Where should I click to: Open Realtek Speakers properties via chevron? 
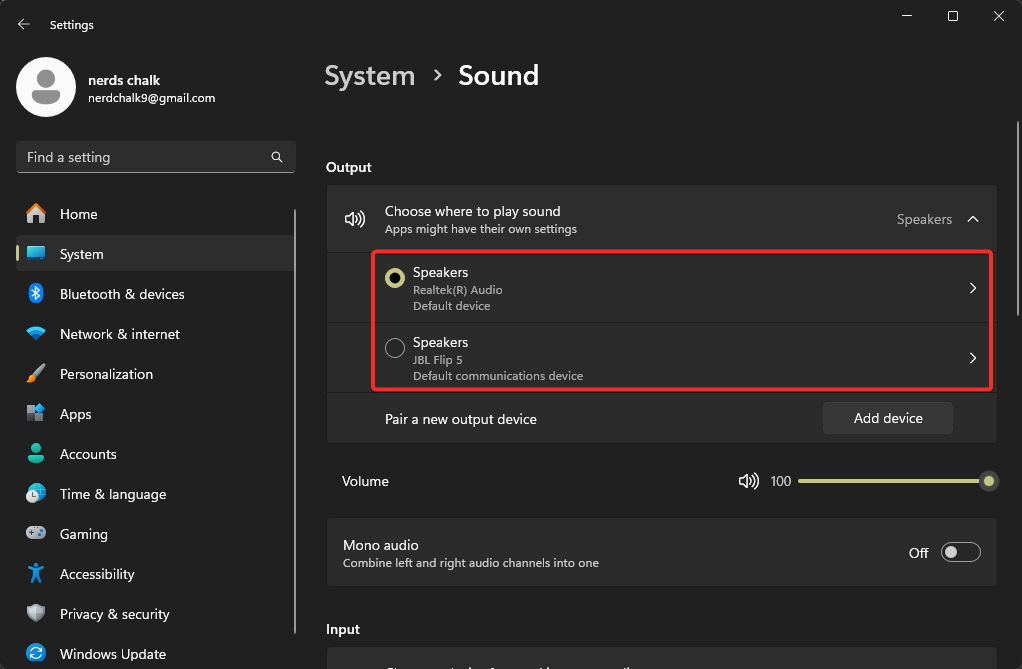[971, 288]
